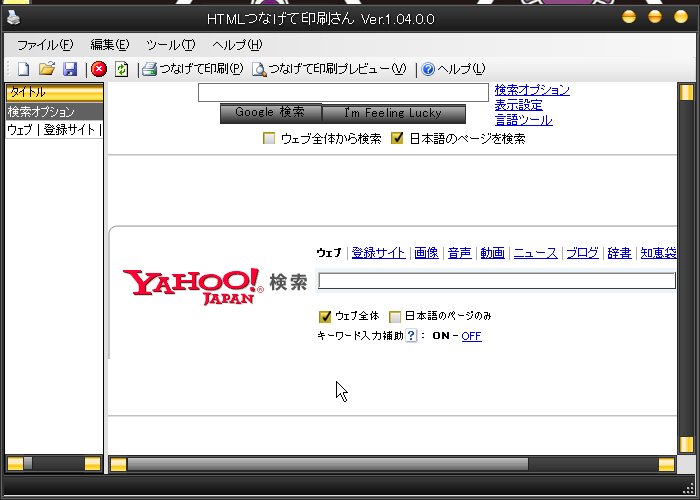
Task: Select the ウェブ | 登録サイト list row
Action: [54, 129]
